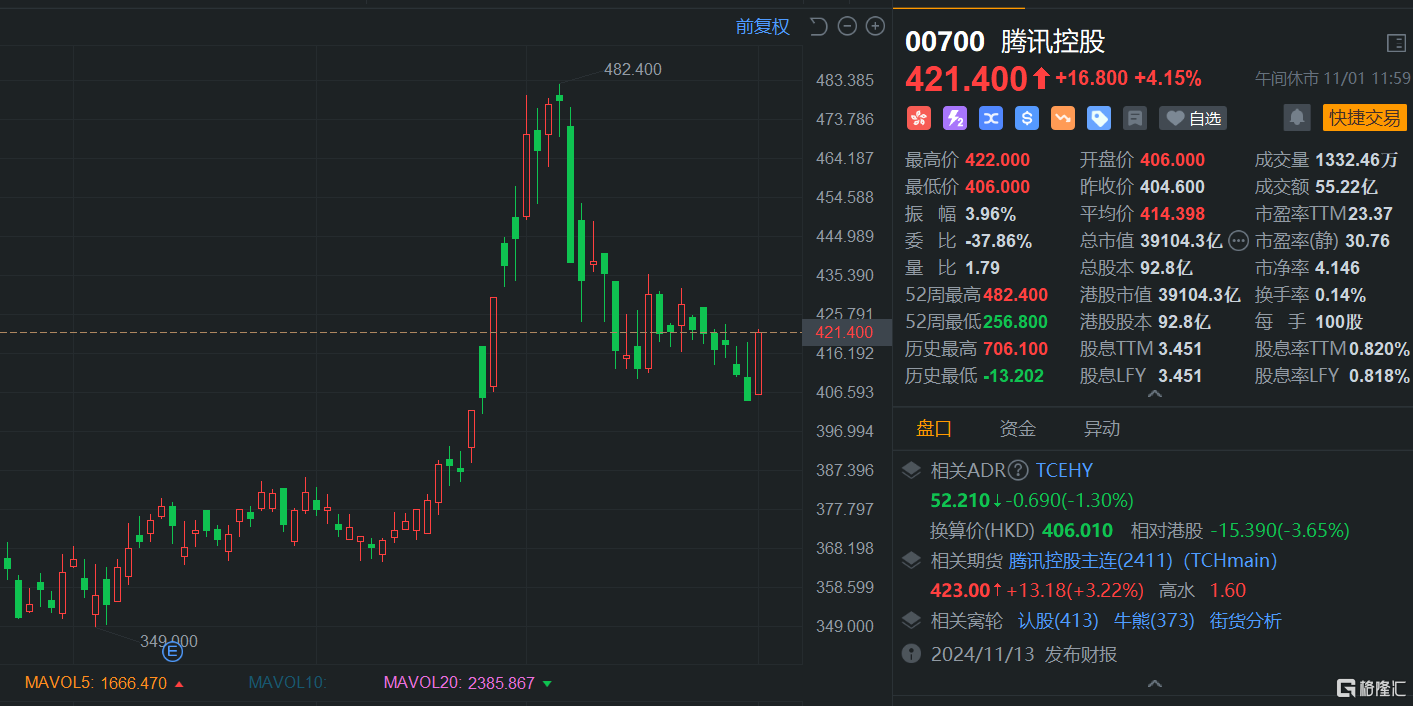Toggle 自选 favorite heart button
This screenshot has width=1413, height=706.
tap(1193, 118)
